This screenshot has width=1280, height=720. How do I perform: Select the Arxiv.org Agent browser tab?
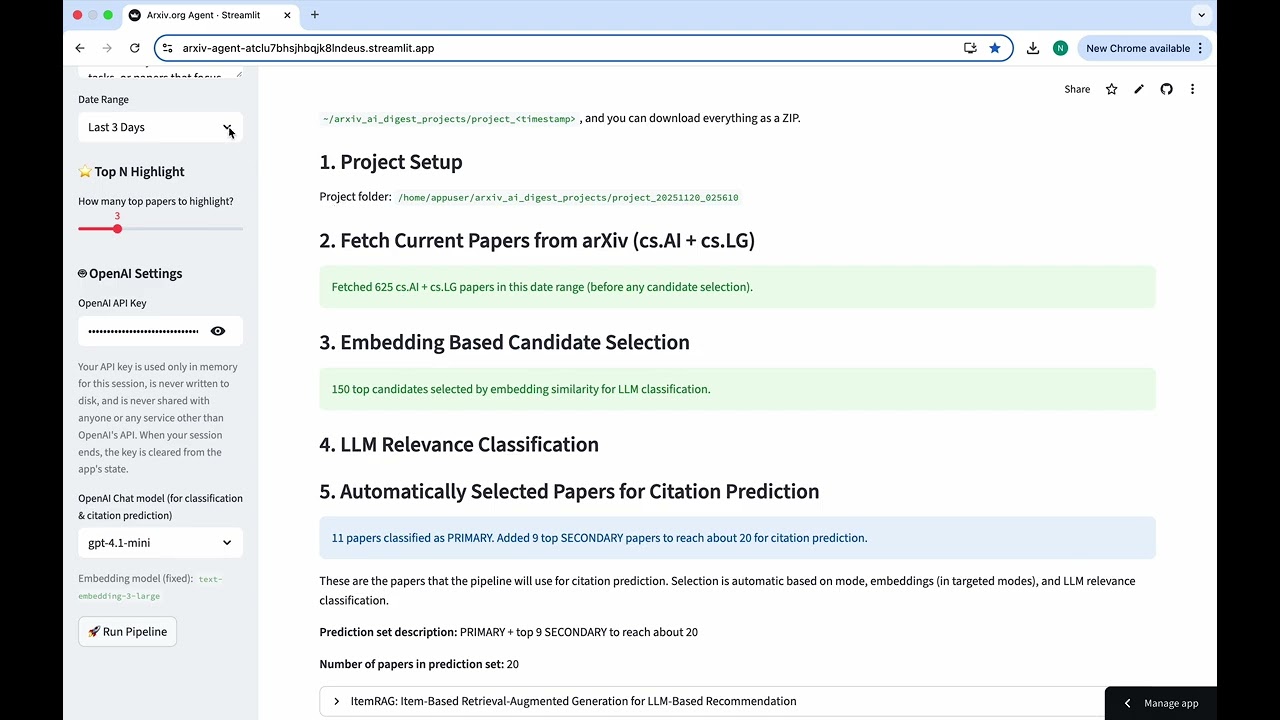pos(209,15)
